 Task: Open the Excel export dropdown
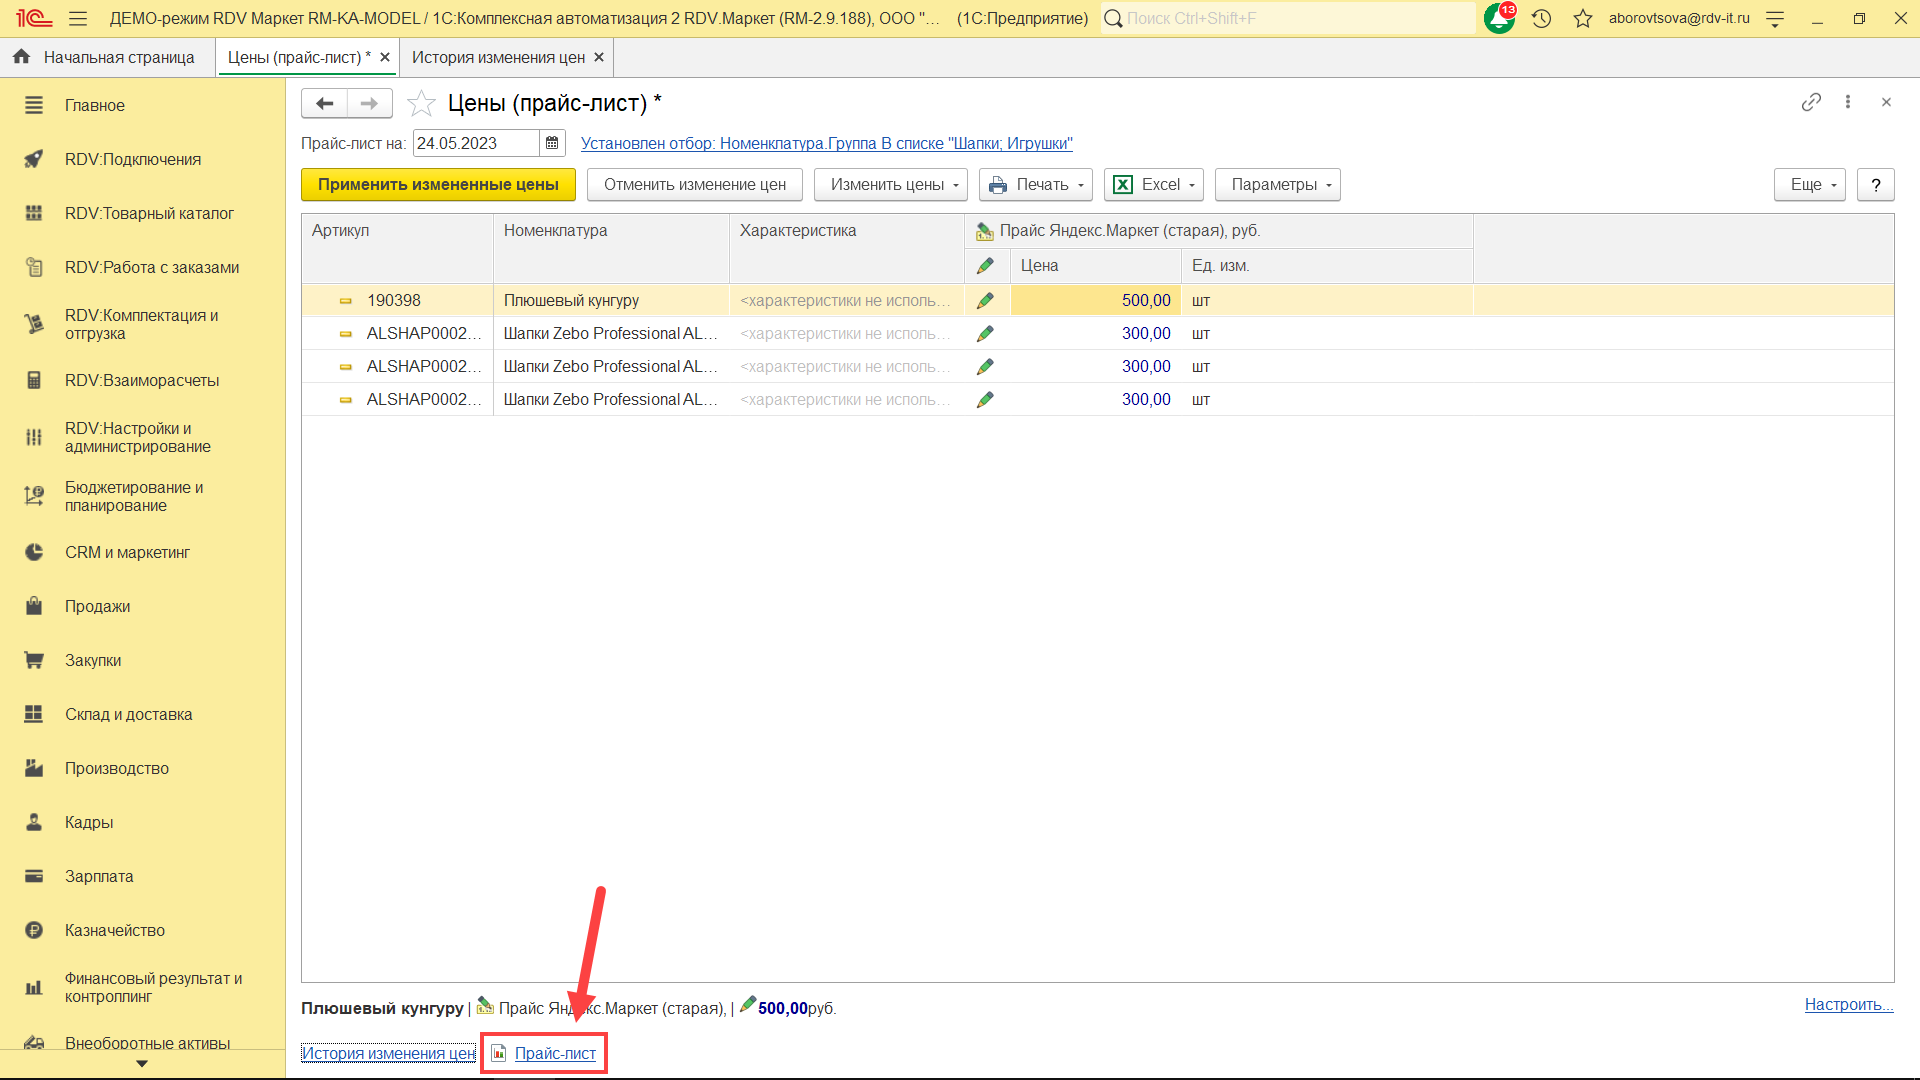coord(1153,184)
